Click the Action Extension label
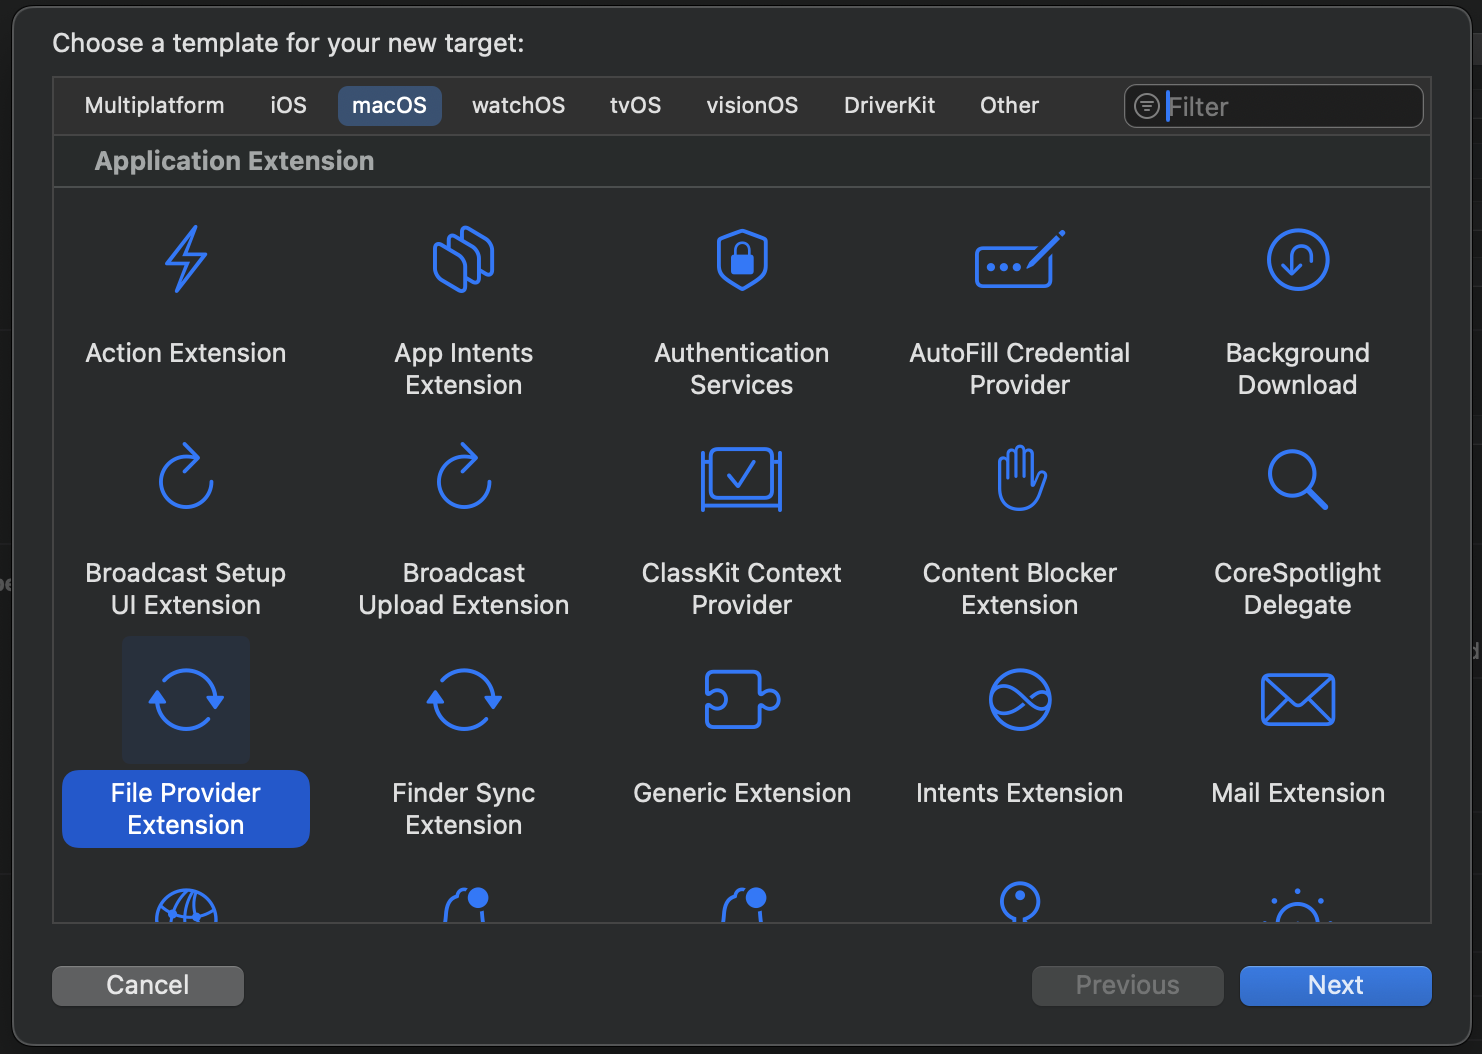1482x1054 pixels. (186, 353)
